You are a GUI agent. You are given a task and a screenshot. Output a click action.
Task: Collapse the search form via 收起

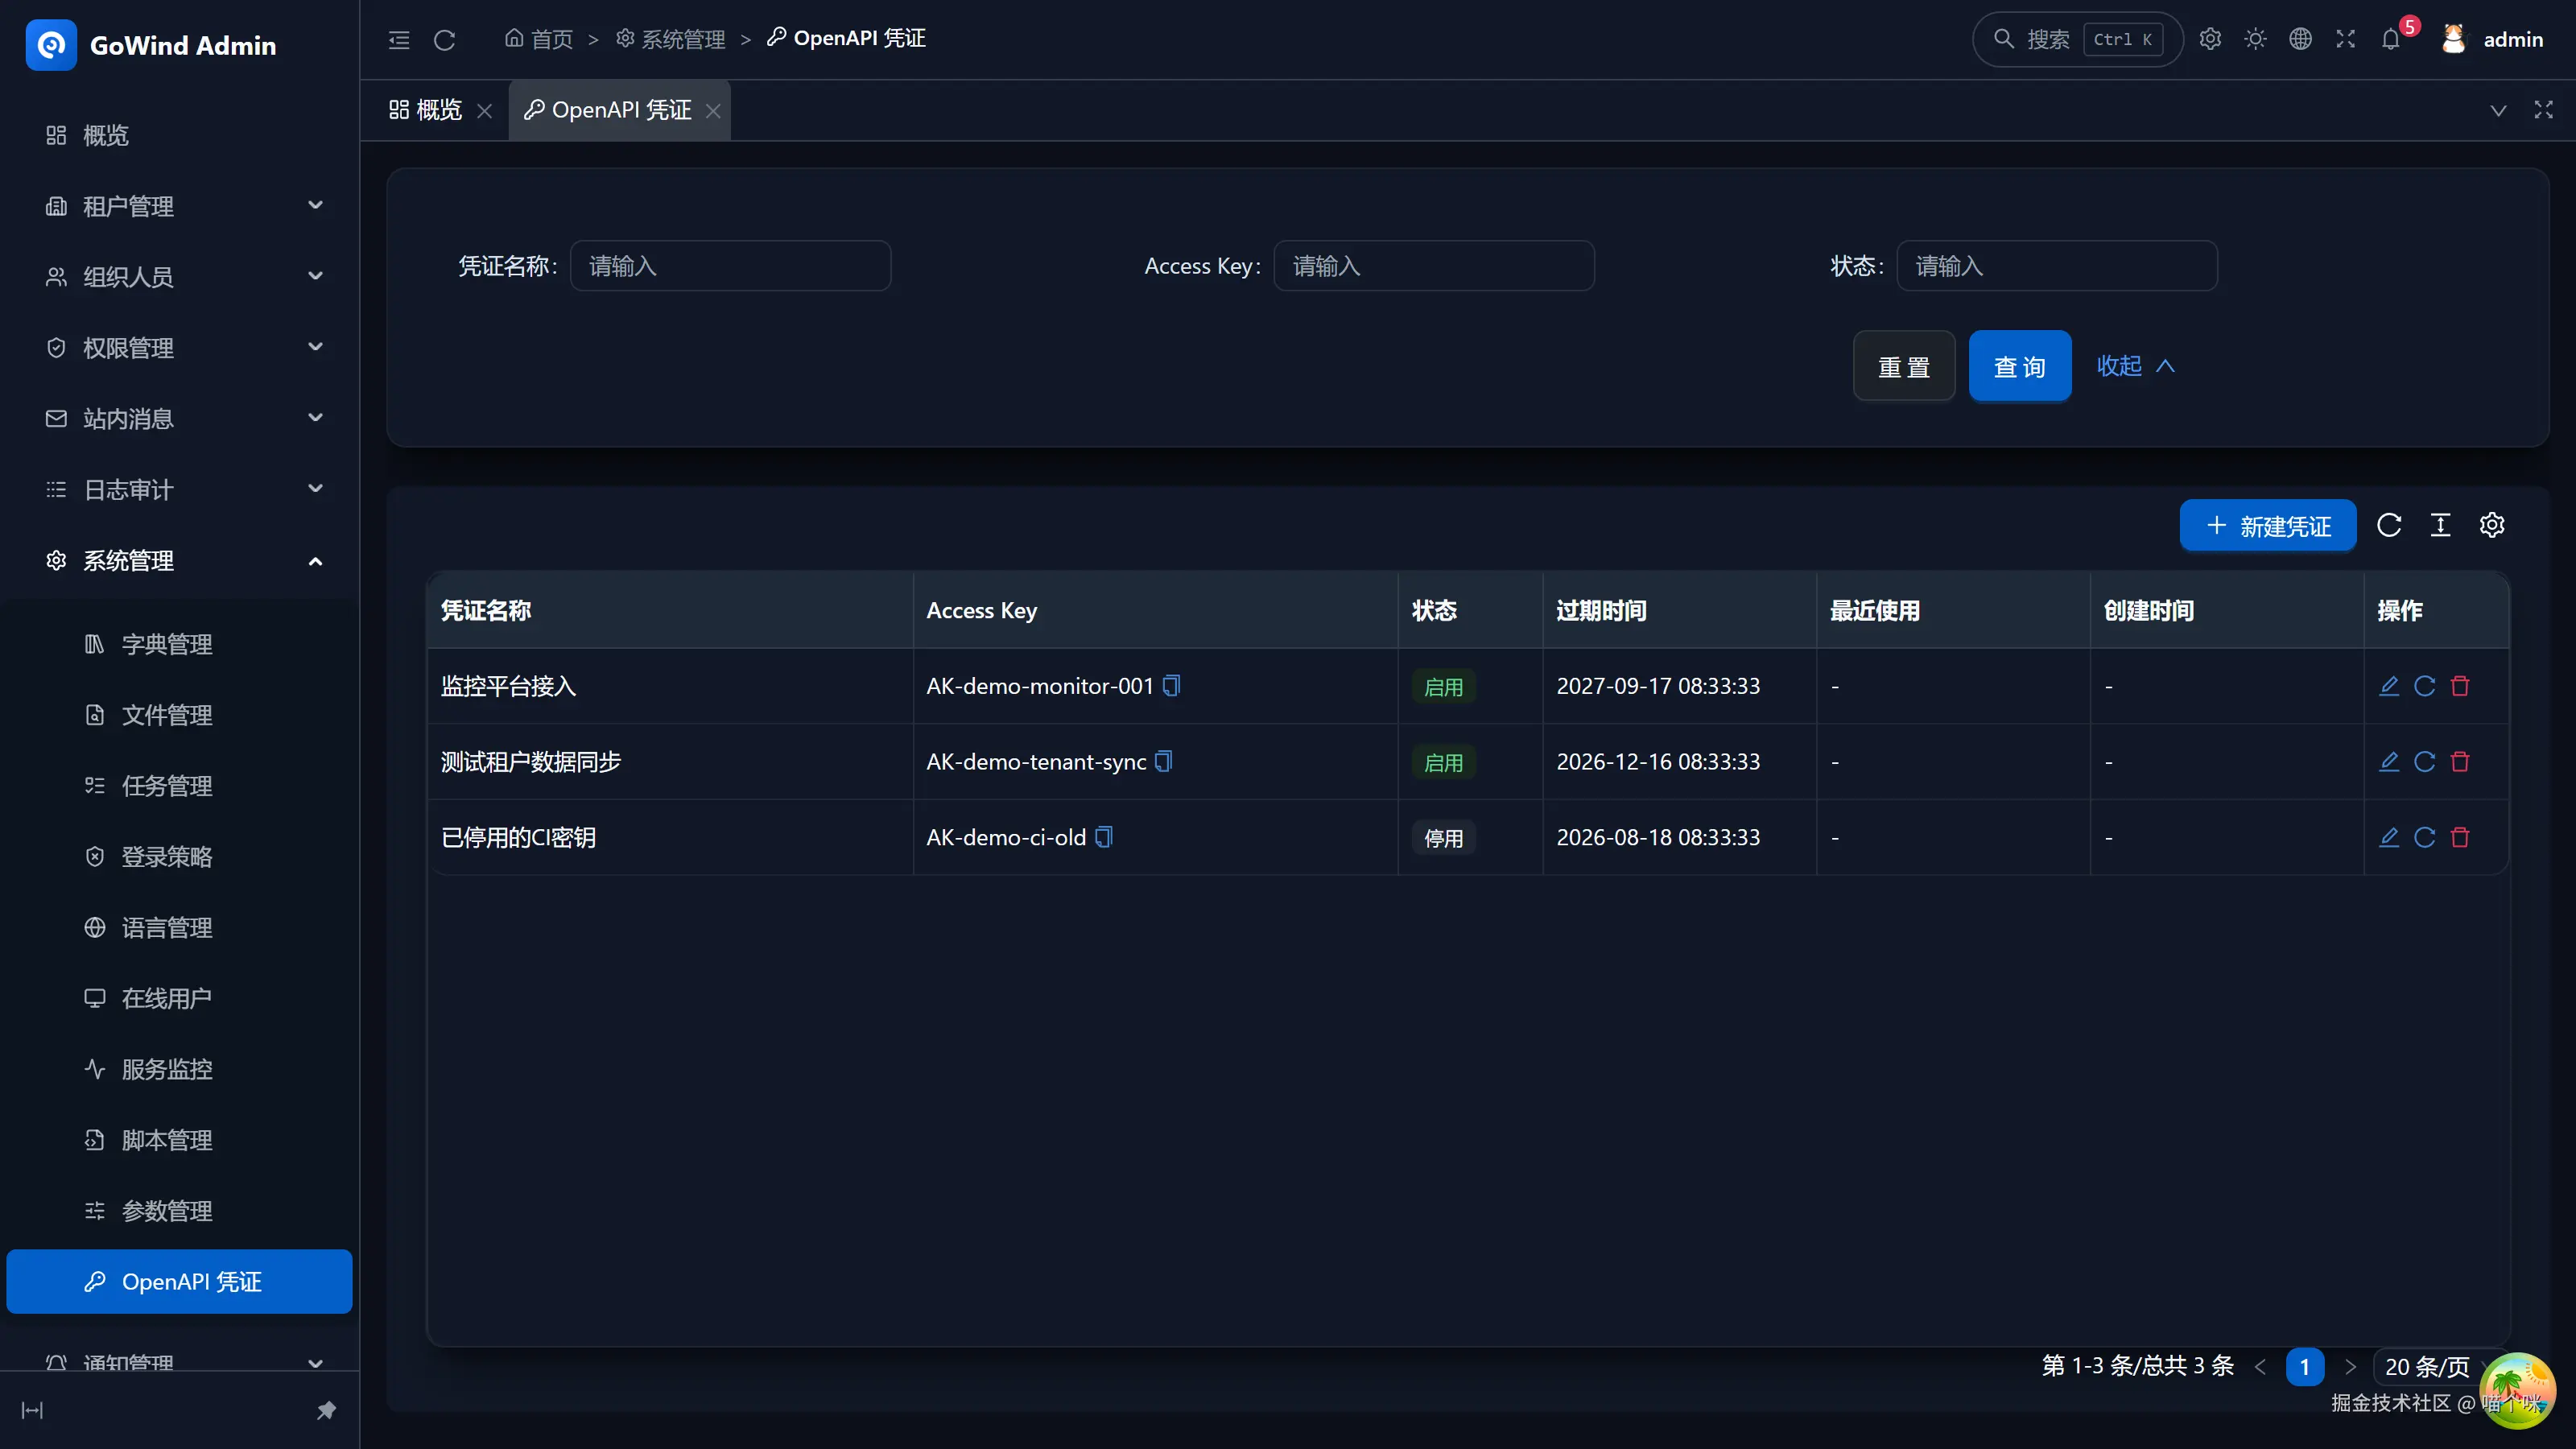[2135, 366]
